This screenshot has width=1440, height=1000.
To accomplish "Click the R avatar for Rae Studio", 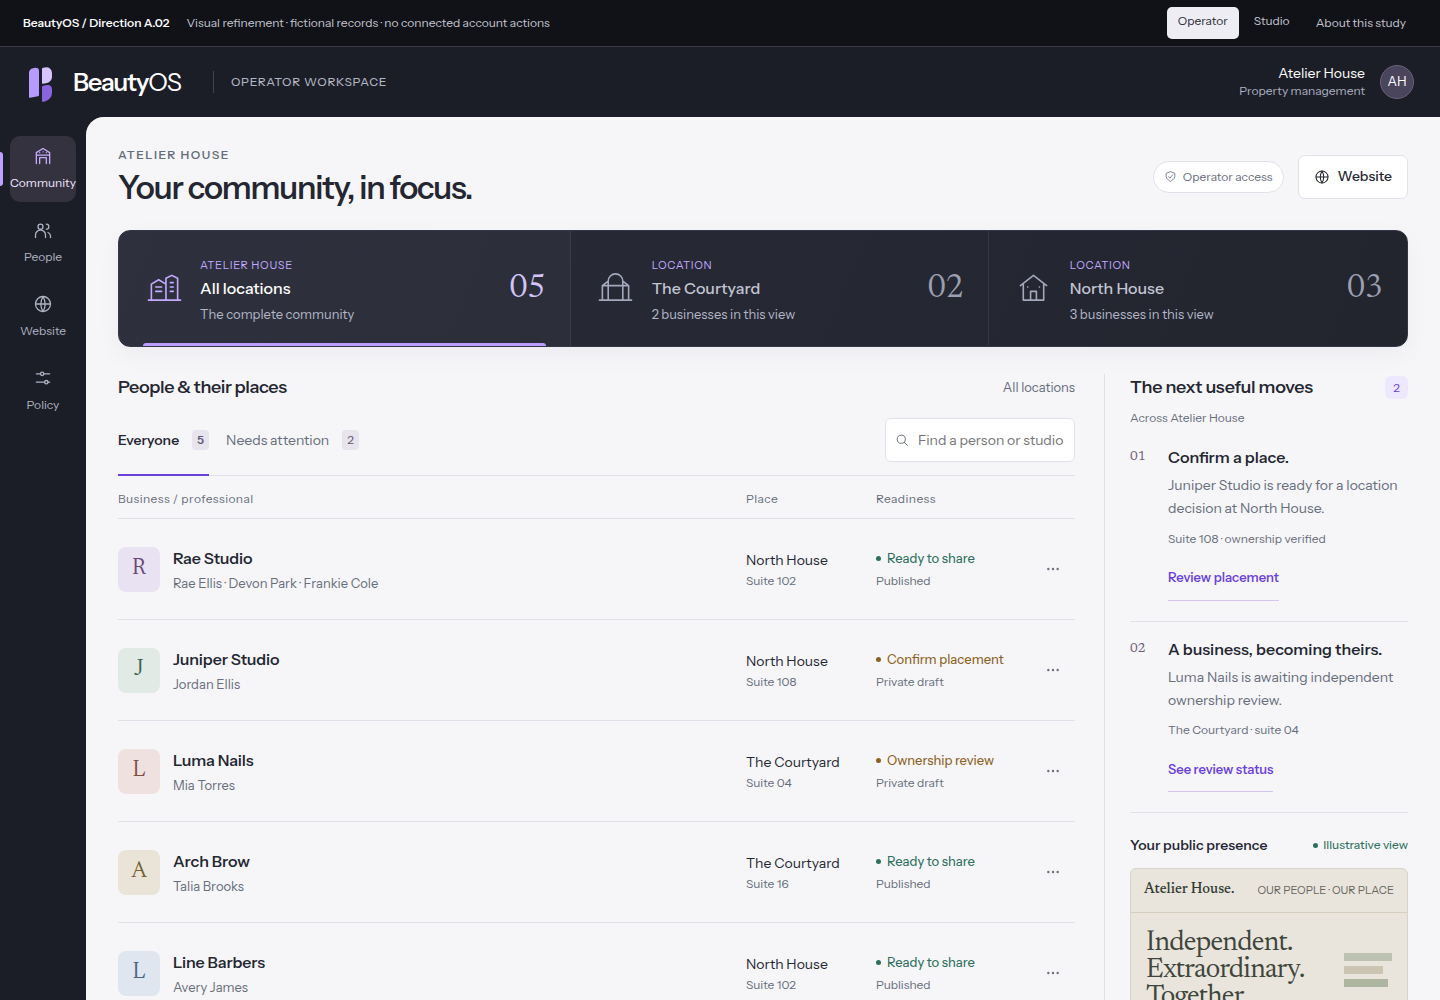I will [x=139, y=569].
